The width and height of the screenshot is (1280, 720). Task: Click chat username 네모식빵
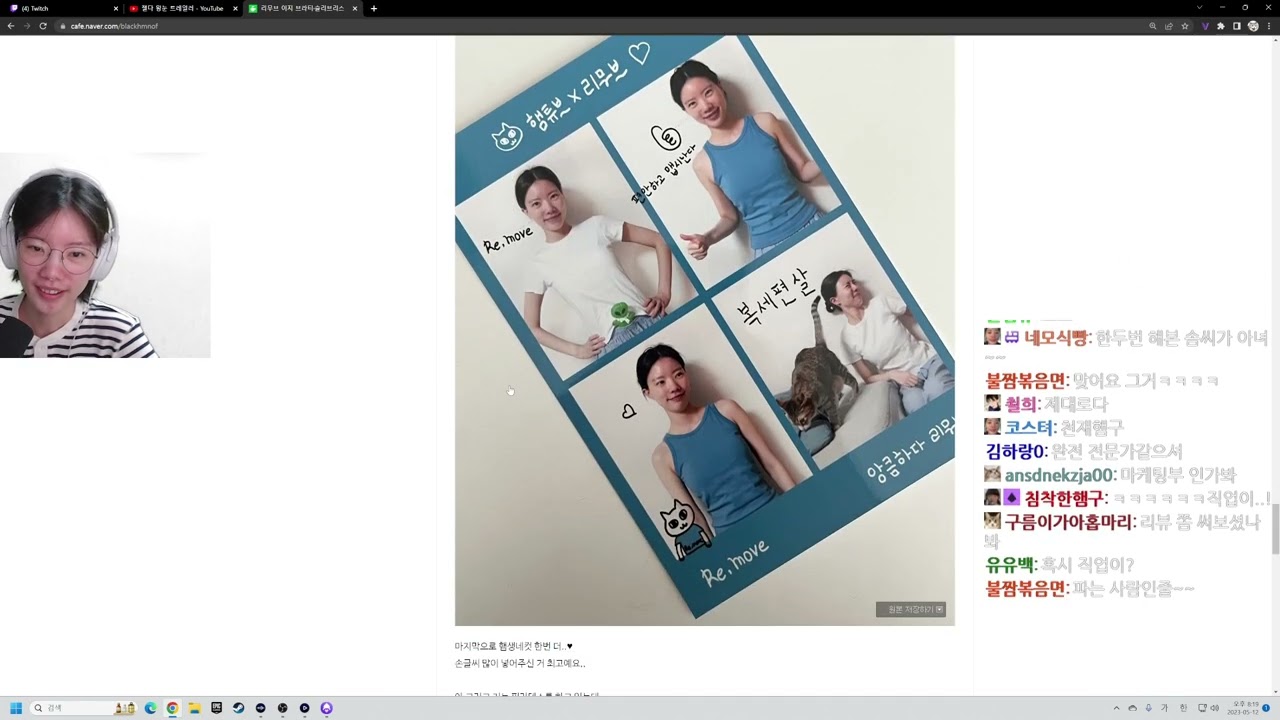coord(1055,338)
